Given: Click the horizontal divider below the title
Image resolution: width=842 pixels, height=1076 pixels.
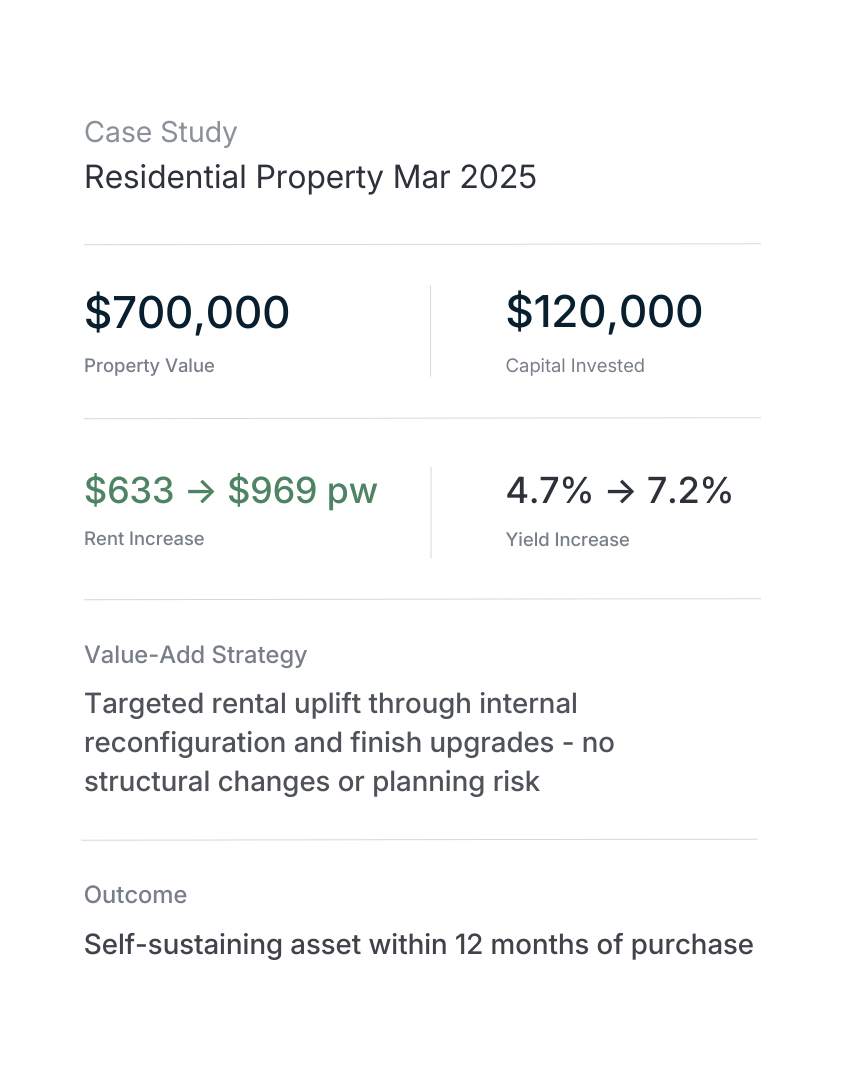Looking at the screenshot, I should point(421,244).
